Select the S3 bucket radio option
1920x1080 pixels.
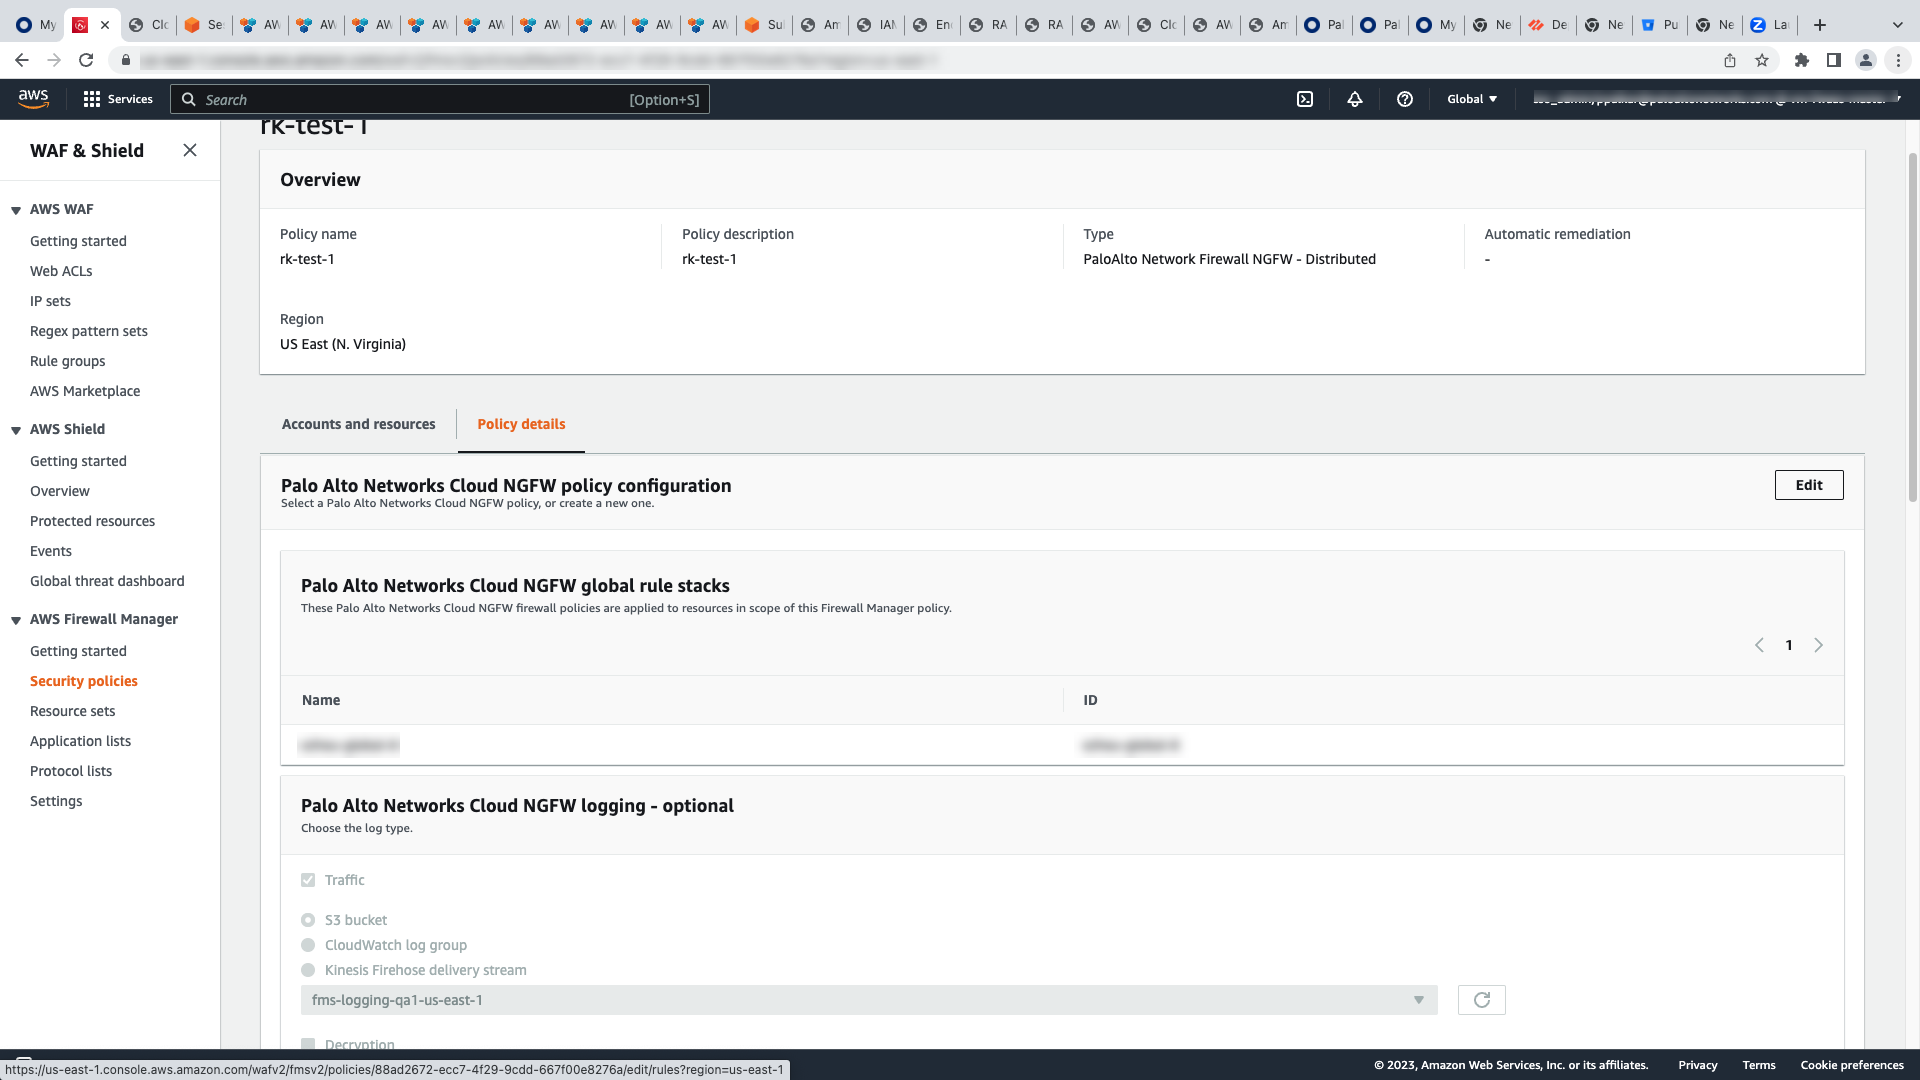308,920
